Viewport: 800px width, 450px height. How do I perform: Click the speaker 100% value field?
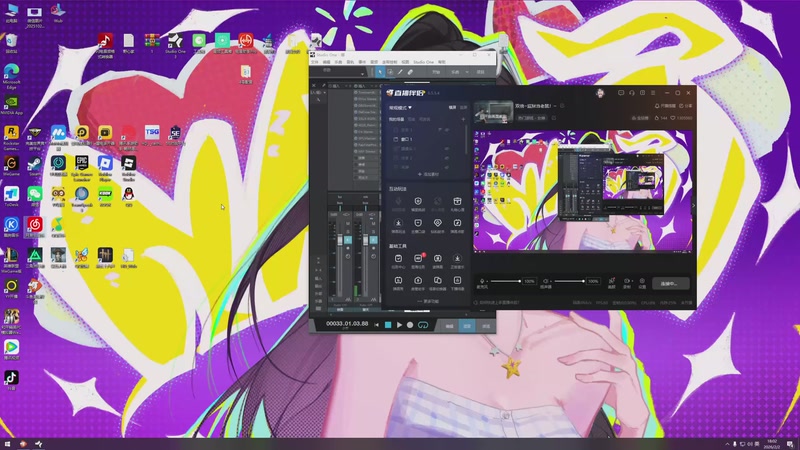[593, 281]
